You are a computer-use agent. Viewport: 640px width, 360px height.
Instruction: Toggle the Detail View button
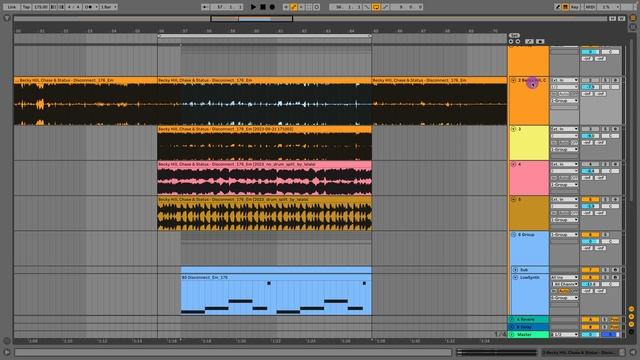coord(633,352)
